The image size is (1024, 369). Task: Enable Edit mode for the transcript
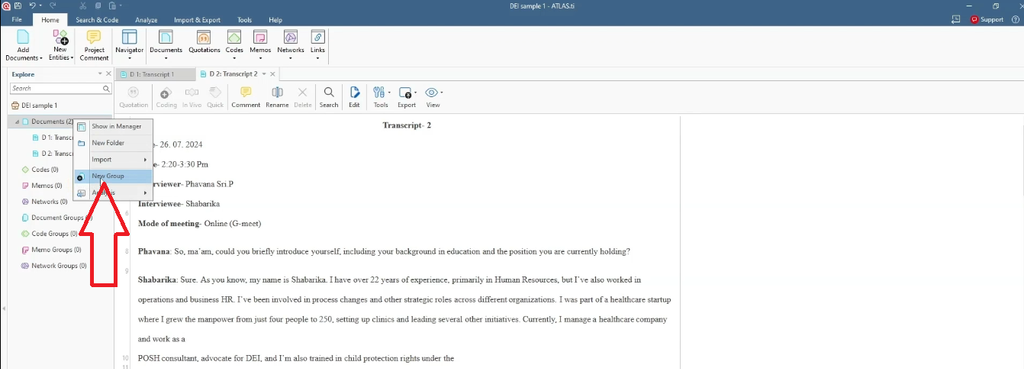[354, 97]
